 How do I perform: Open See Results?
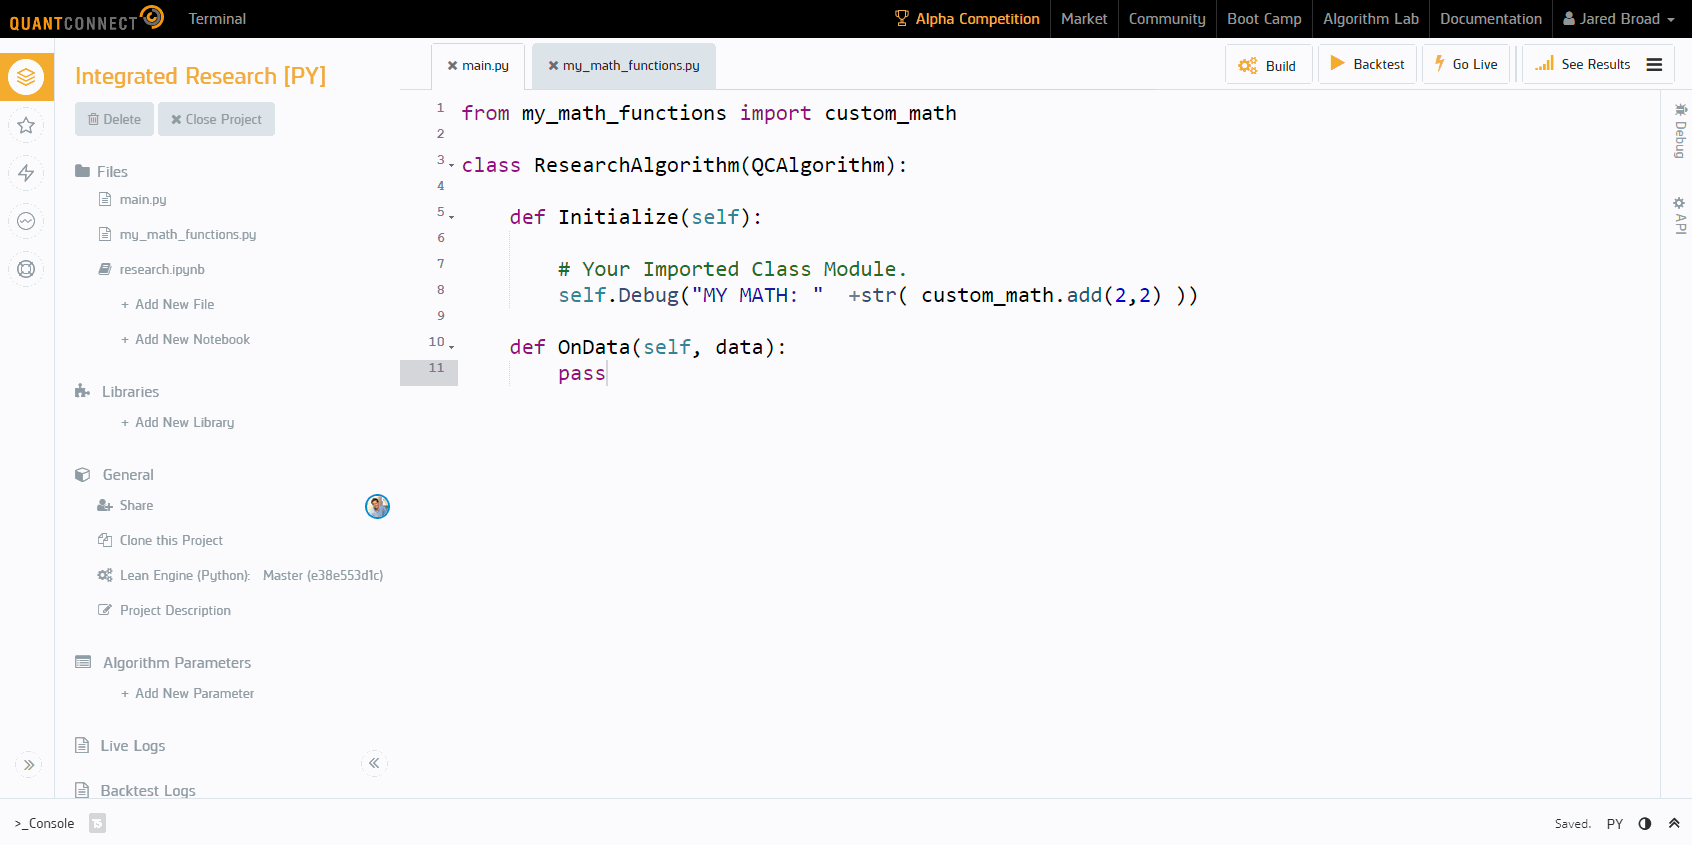(x=1583, y=64)
